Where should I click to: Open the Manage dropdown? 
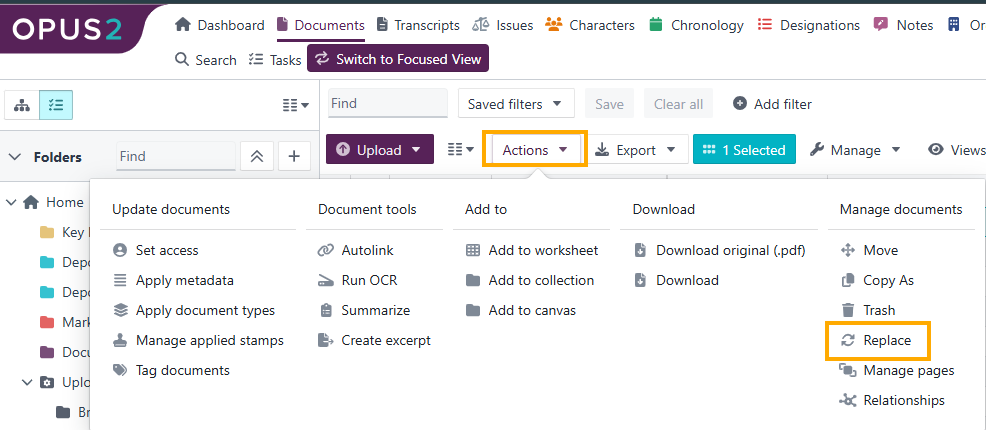coord(856,150)
